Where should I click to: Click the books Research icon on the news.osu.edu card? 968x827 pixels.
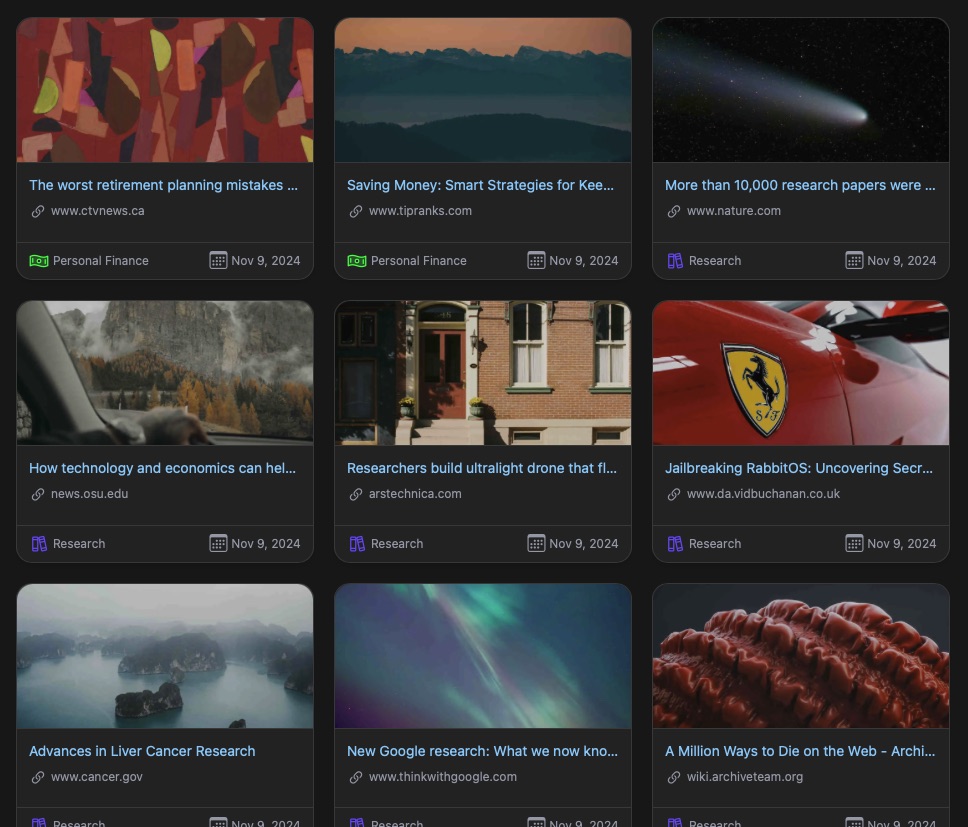pos(39,544)
